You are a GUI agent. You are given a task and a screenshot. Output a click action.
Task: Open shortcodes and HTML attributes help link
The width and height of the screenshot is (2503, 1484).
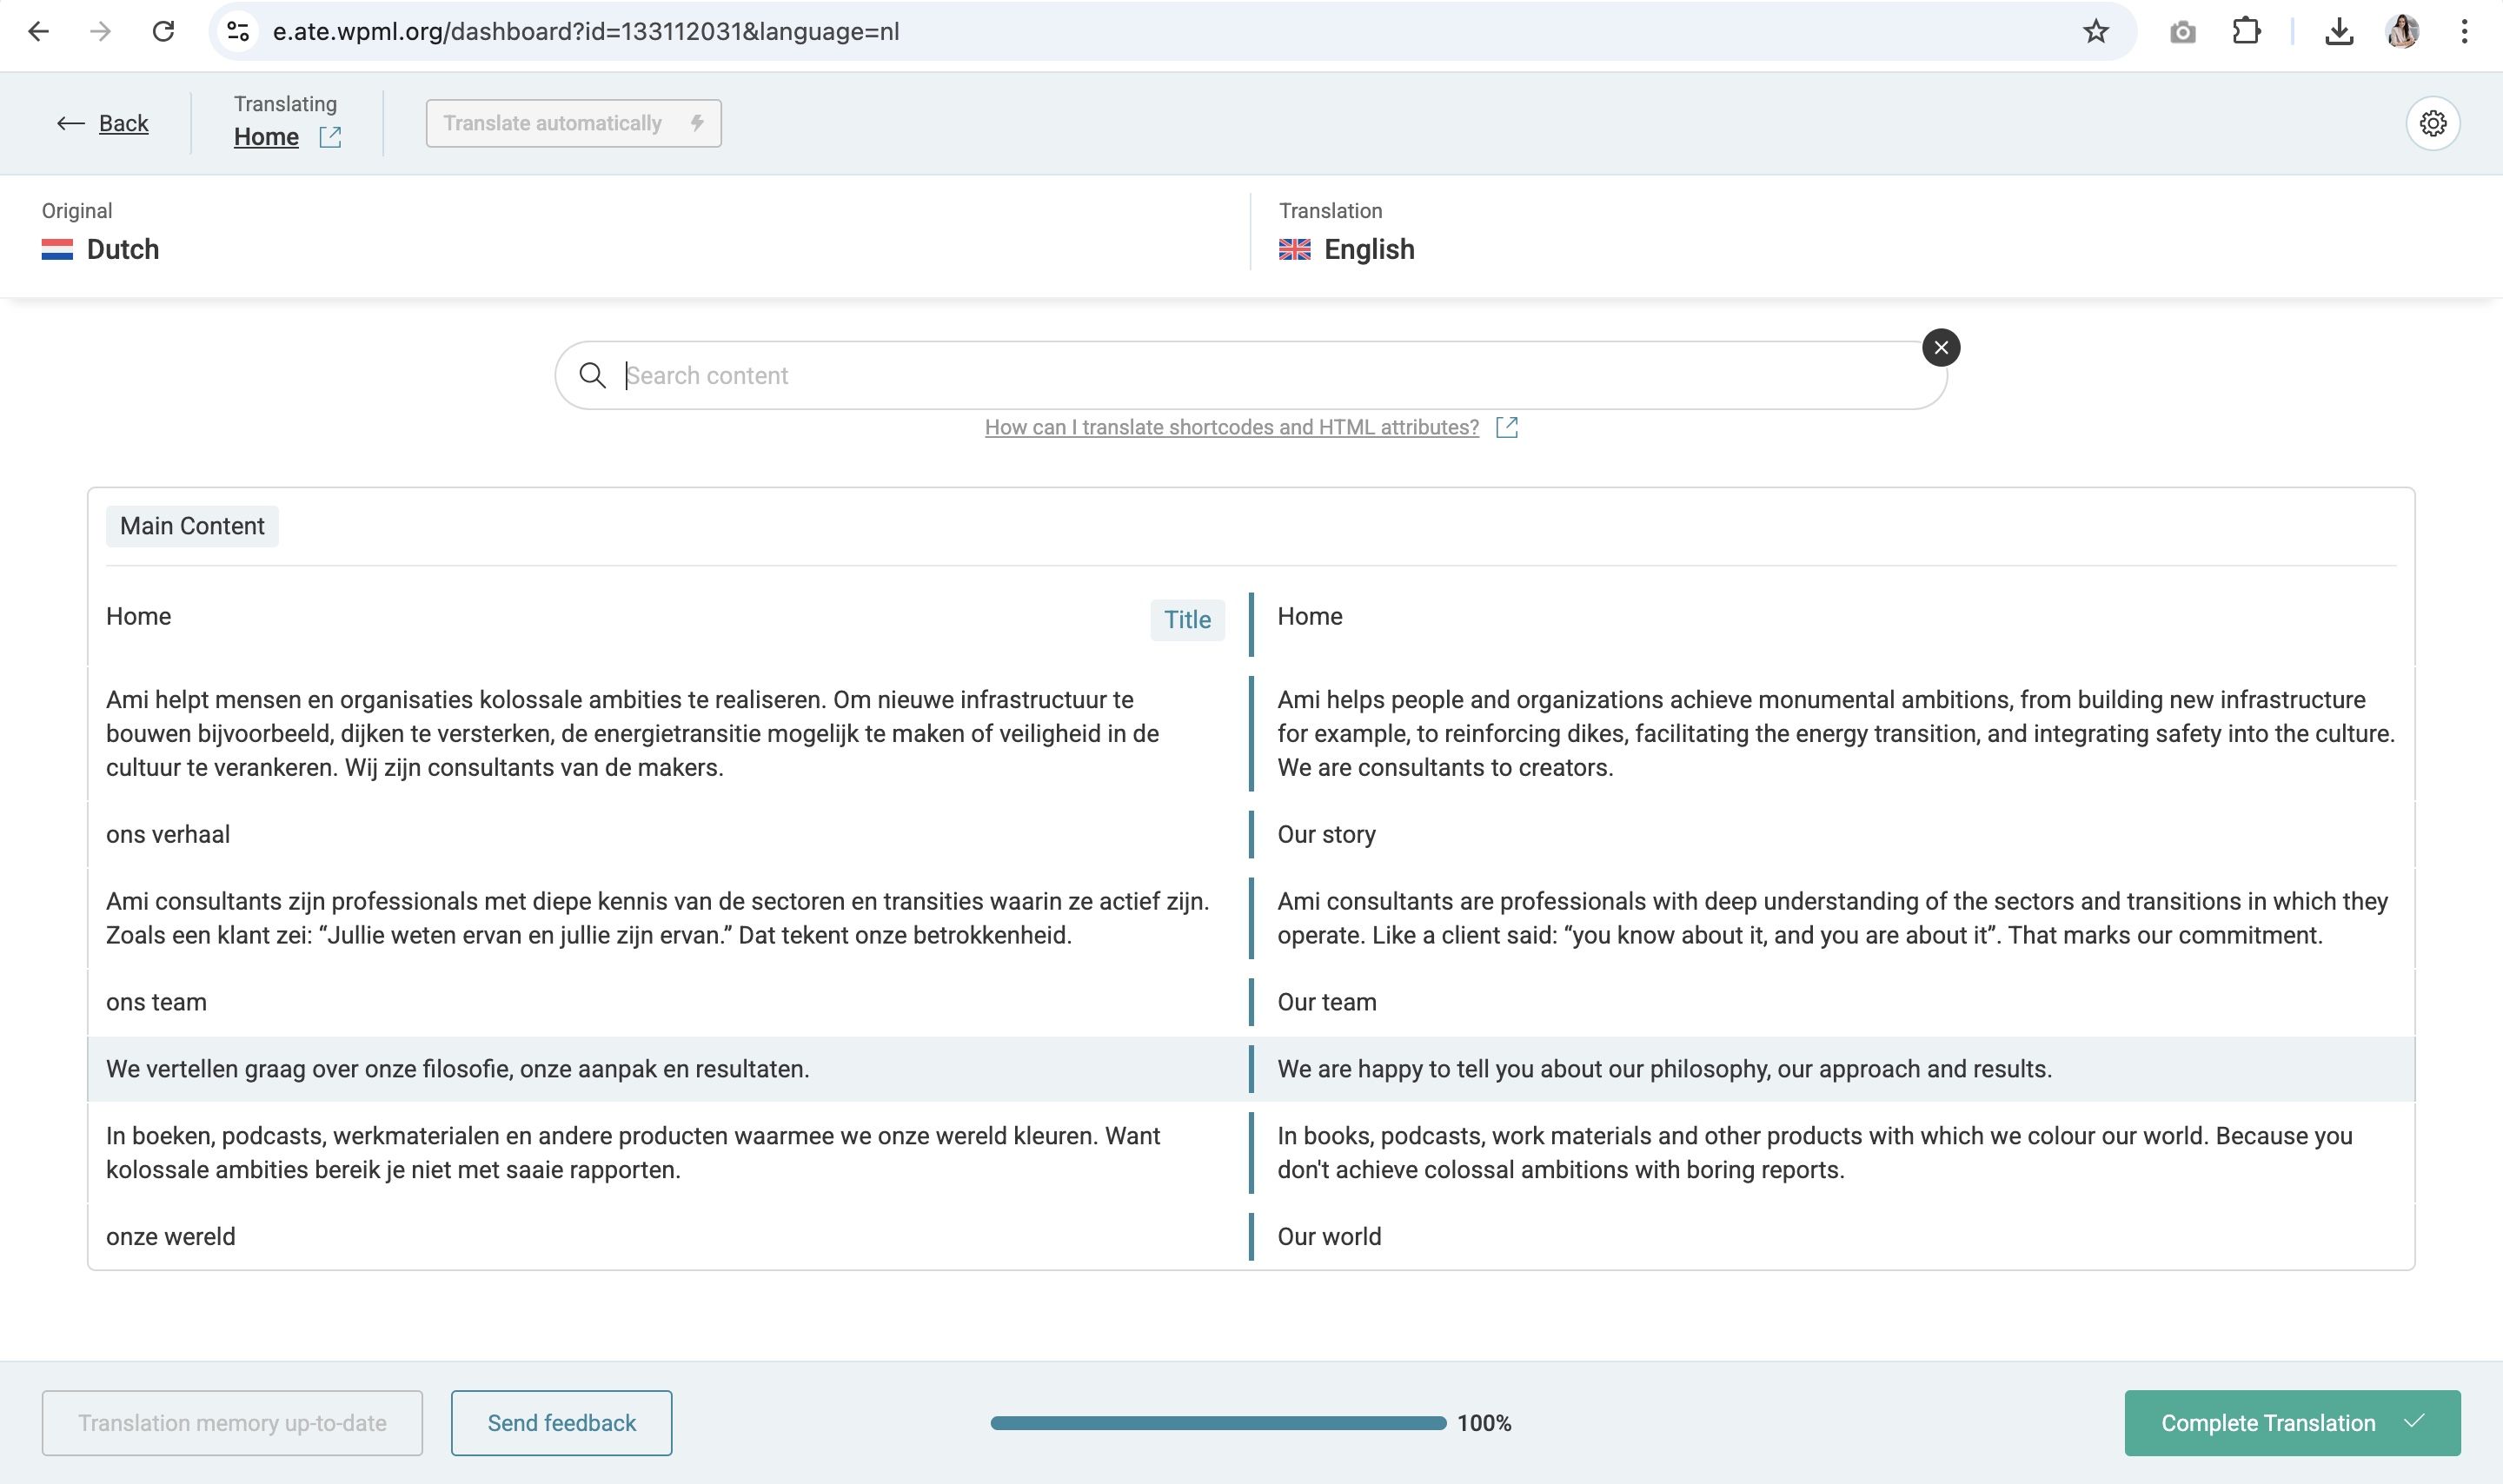point(1231,427)
